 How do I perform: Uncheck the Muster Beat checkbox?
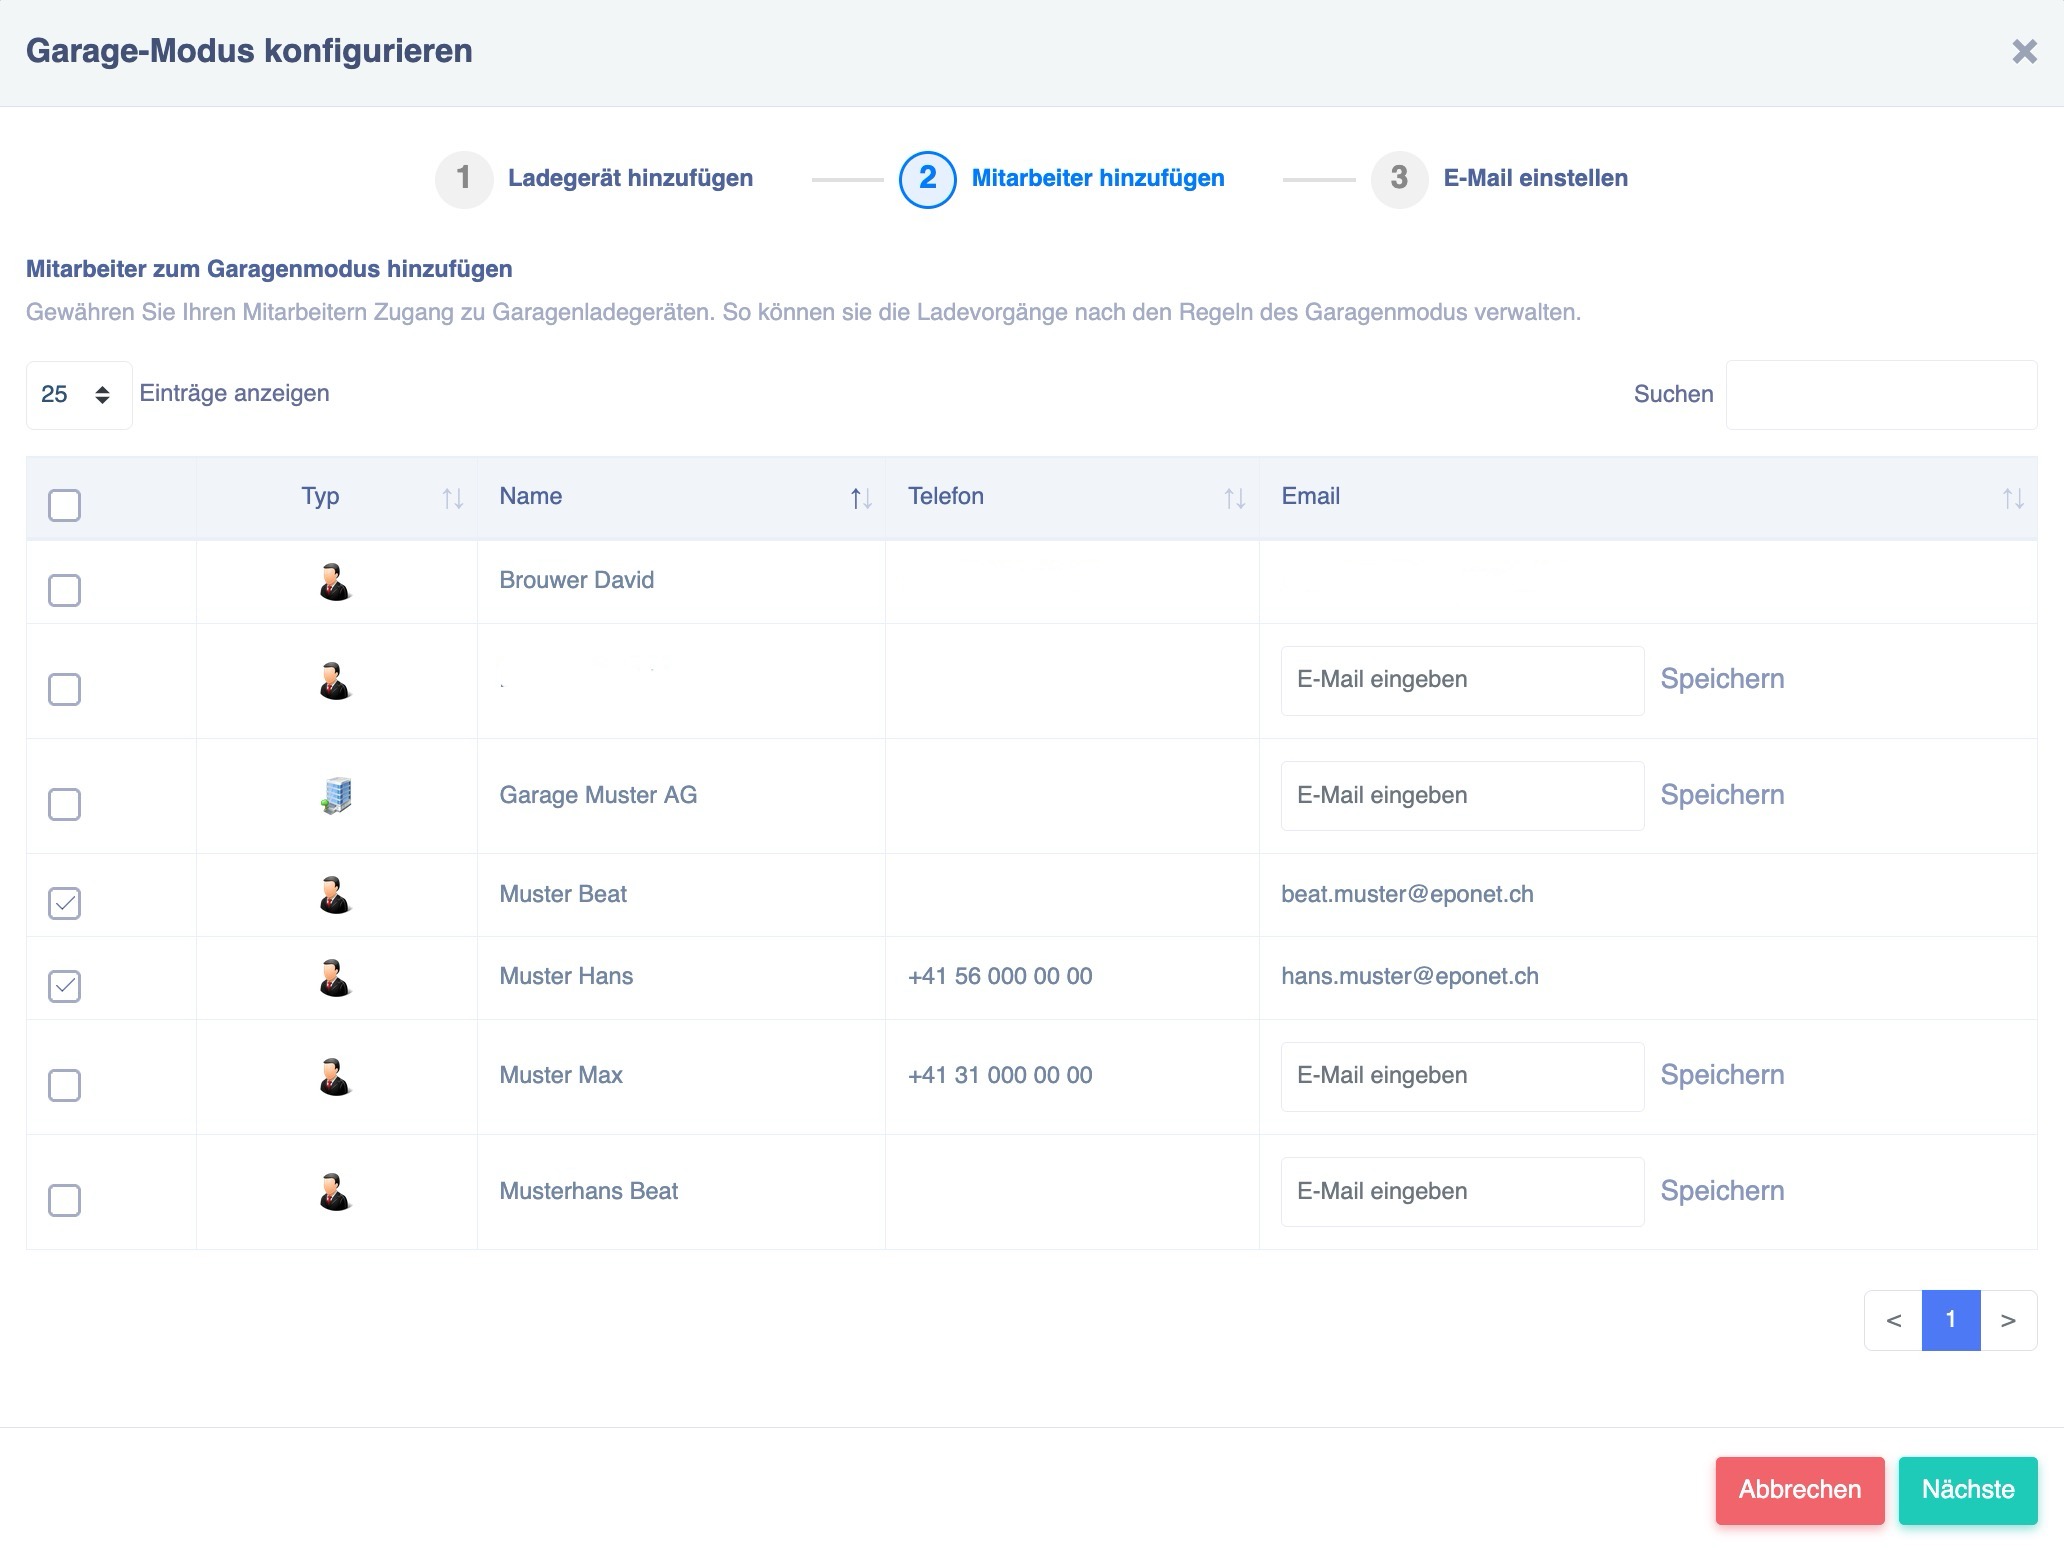65,903
